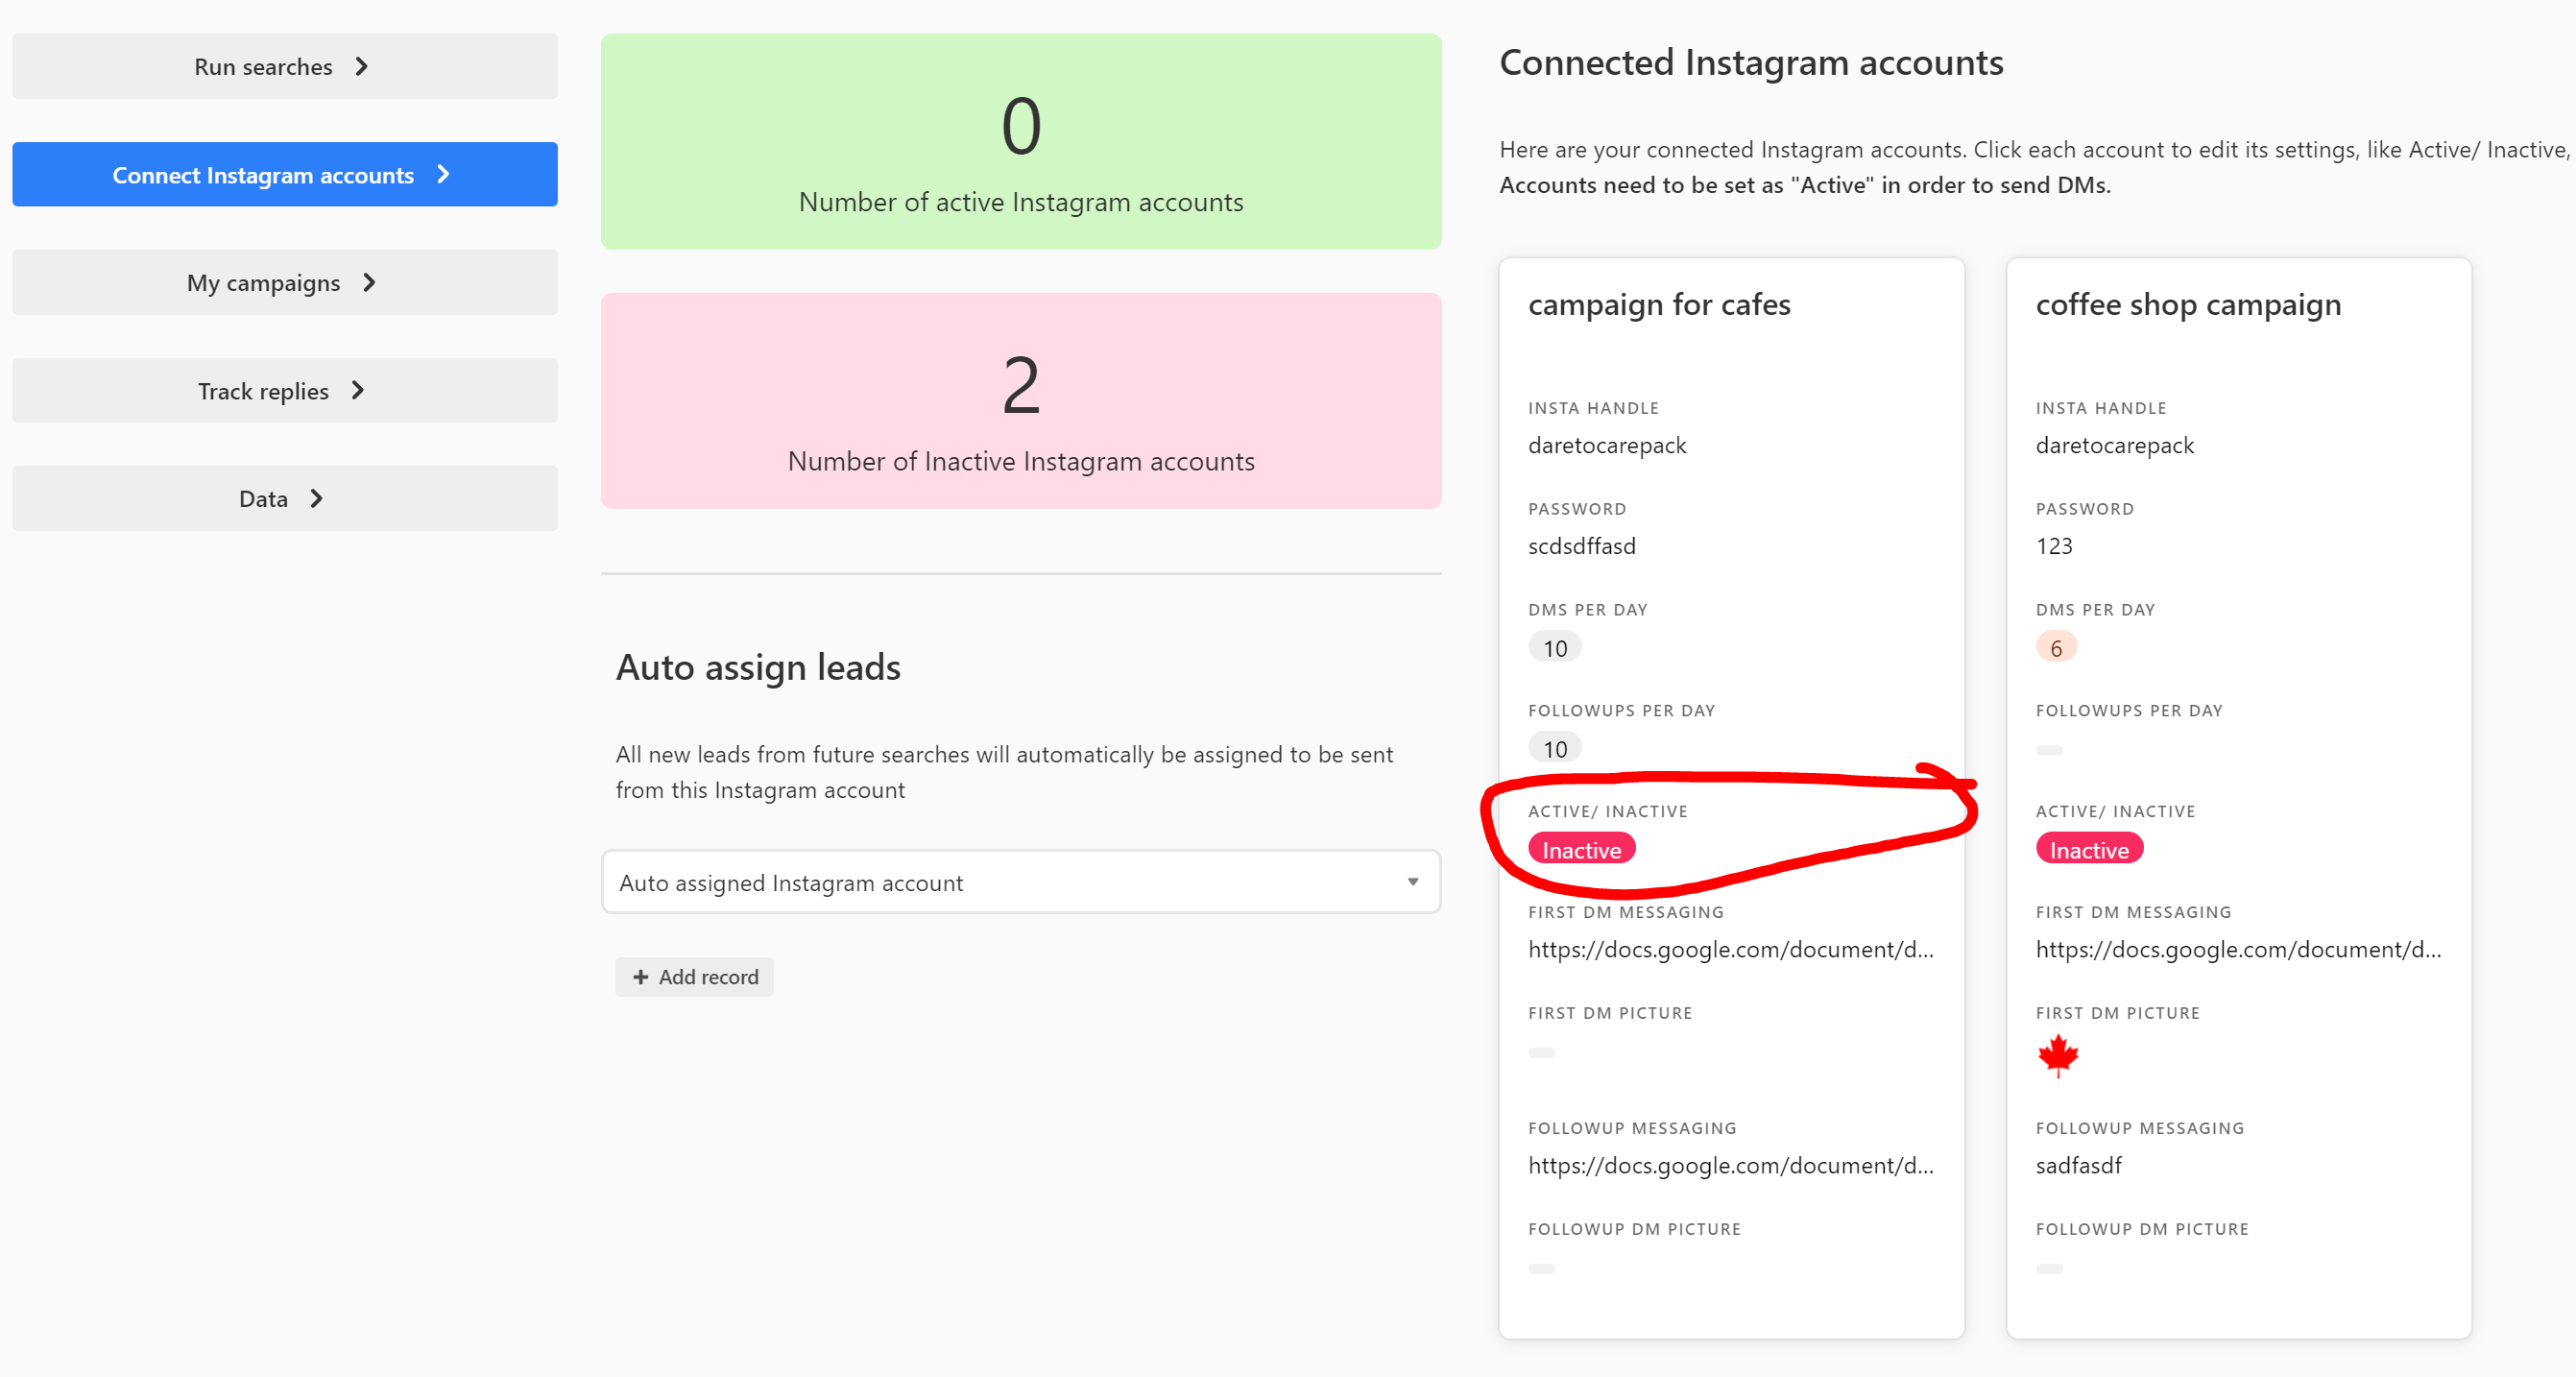Image resolution: width=2576 pixels, height=1377 pixels.
Task: Click the plus icon on Add record
Action: [641, 977]
